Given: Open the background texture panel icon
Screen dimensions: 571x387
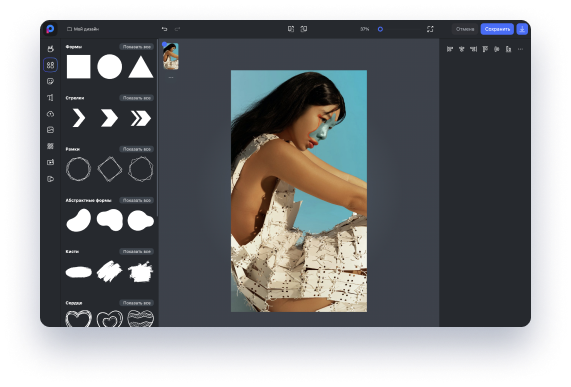Looking at the screenshot, I should pyautogui.click(x=50, y=146).
